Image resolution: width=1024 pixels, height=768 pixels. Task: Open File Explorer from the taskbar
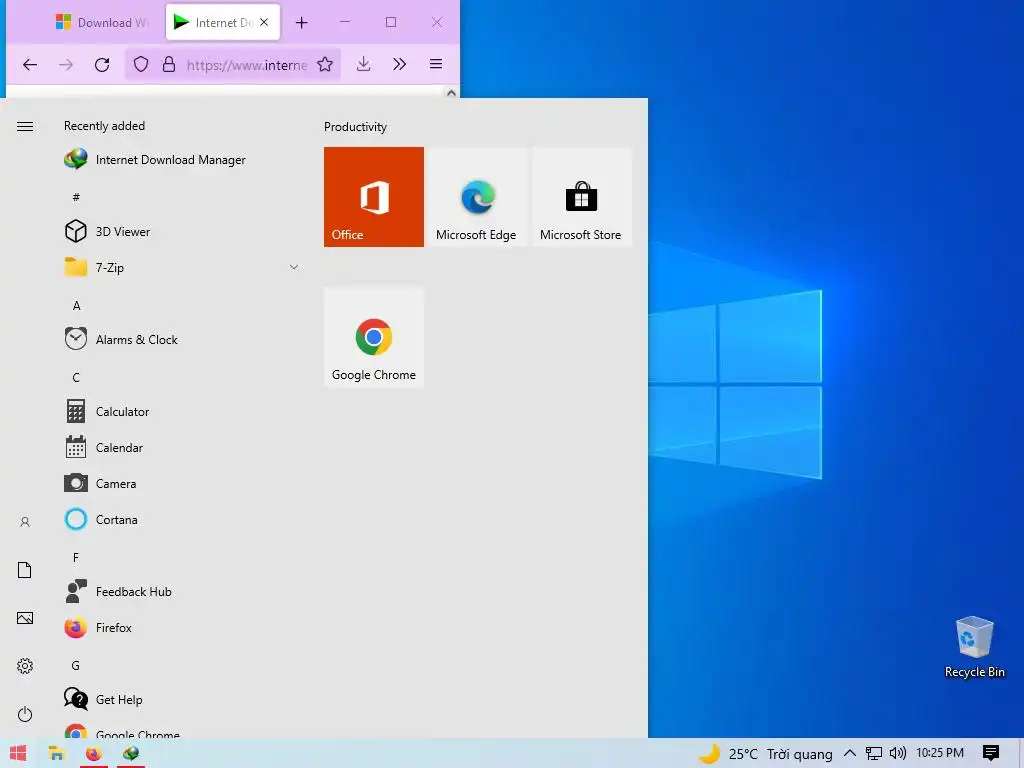pos(56,753)
